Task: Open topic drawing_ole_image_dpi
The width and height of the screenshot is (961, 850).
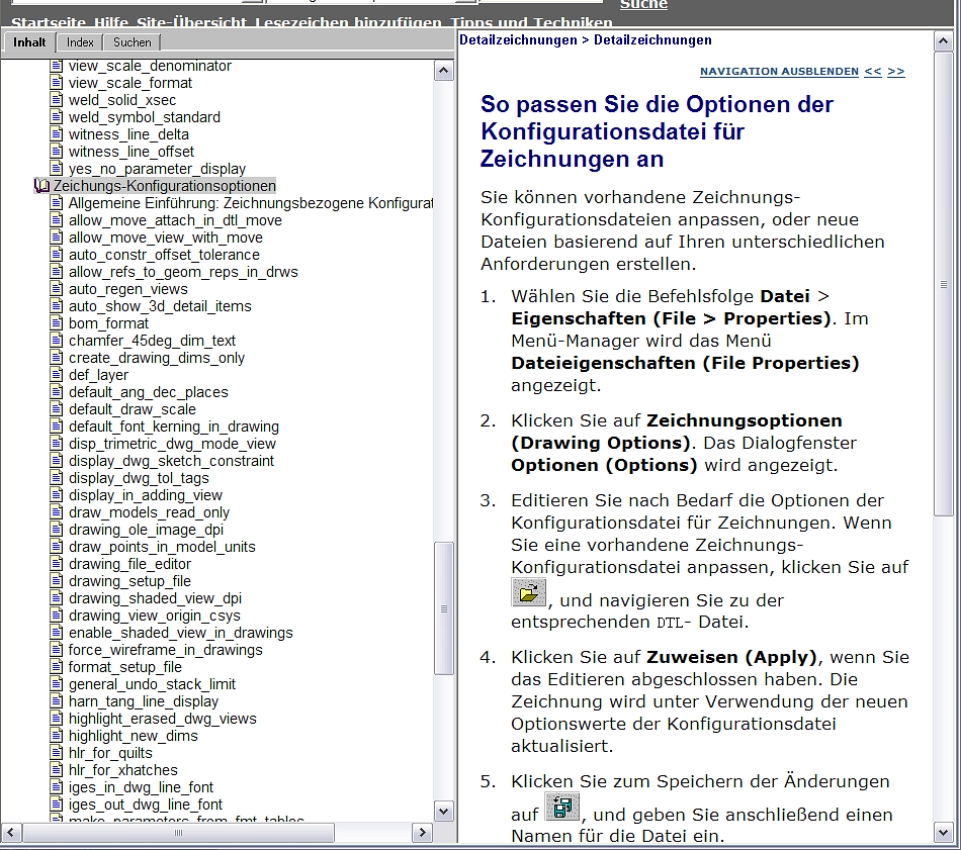Action: pos(146,529)
